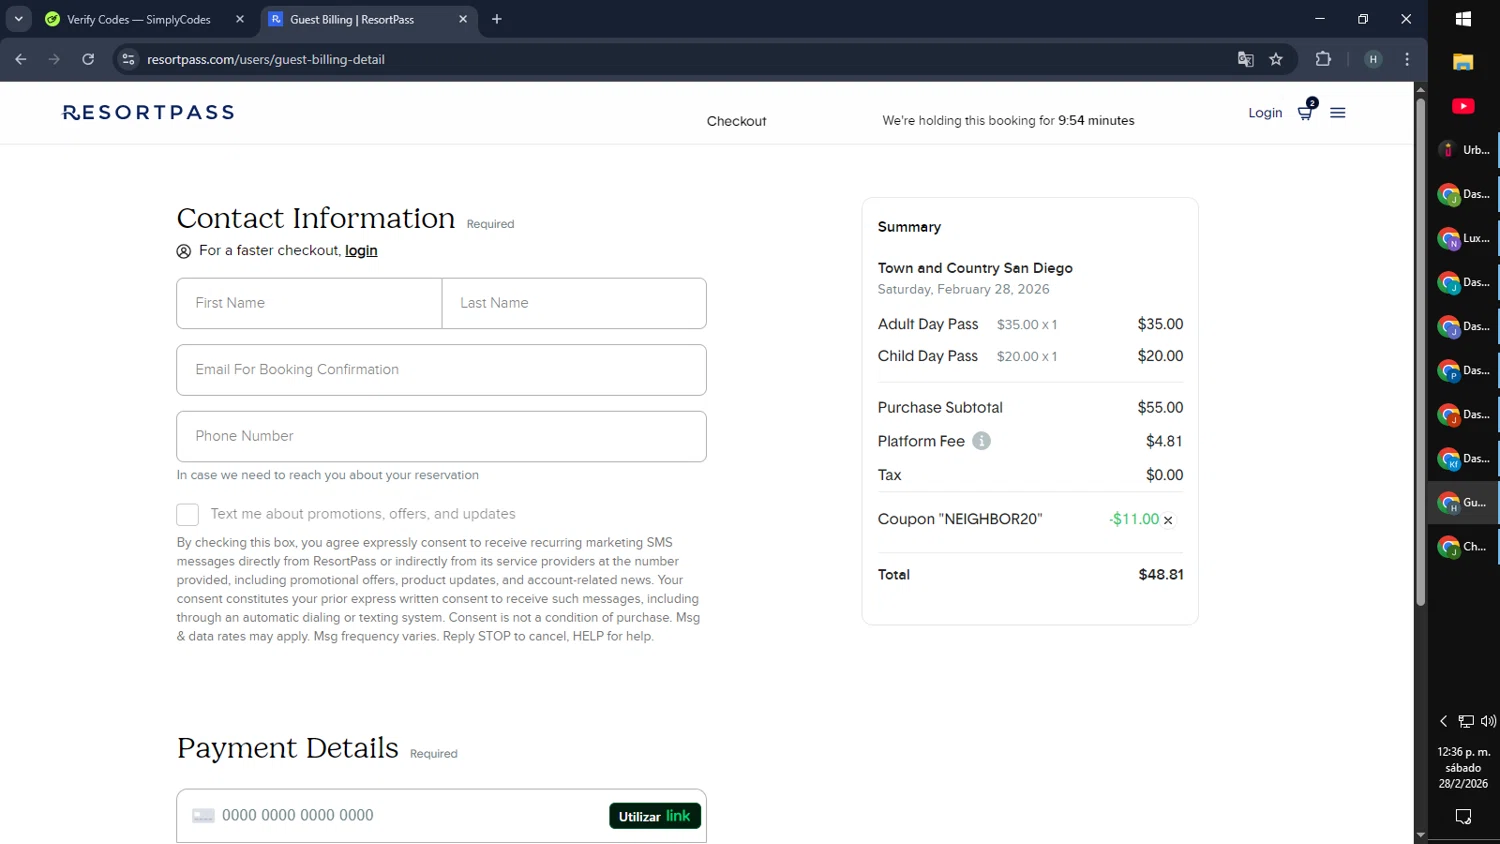1500x844 pixels.
Task: Click the login link for faster checkout
Action: click(x=361, y=251)
